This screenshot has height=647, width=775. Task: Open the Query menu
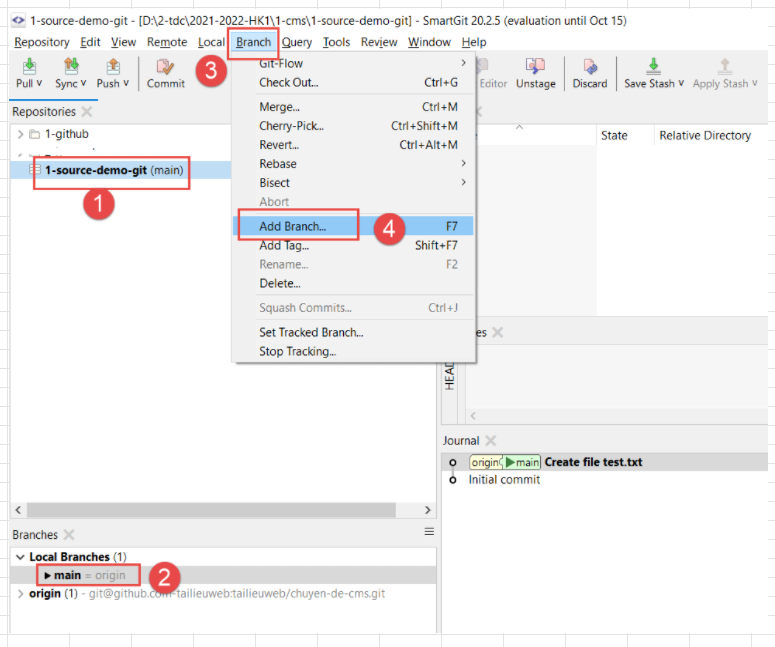click(297, 43)
